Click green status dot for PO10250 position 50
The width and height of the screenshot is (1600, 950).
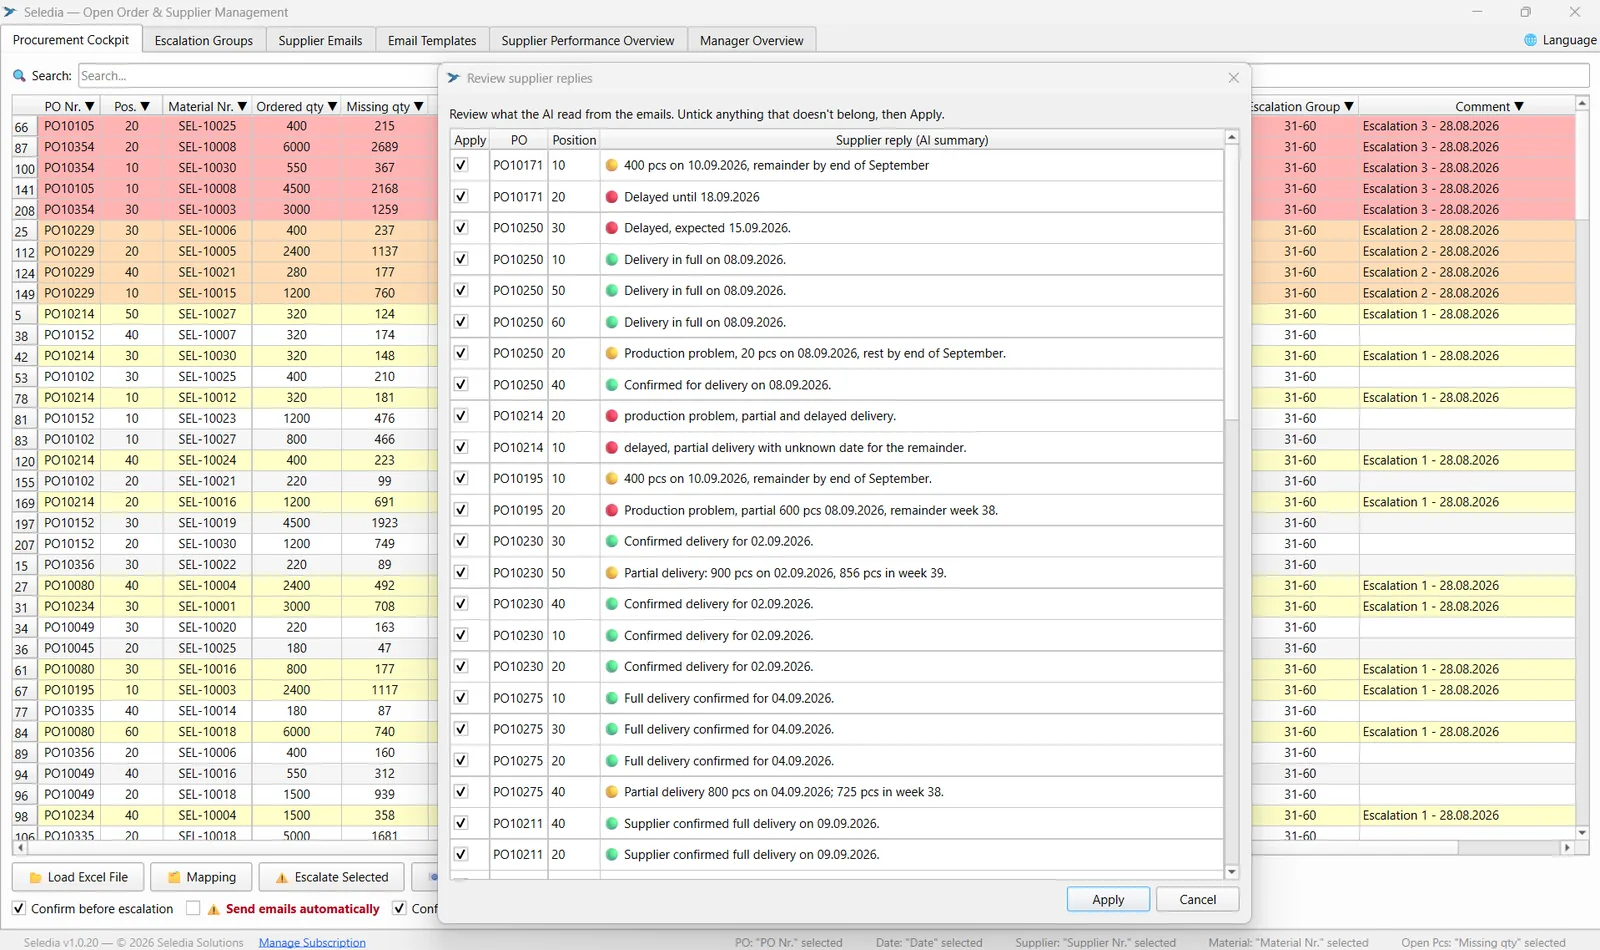point(612,291)
